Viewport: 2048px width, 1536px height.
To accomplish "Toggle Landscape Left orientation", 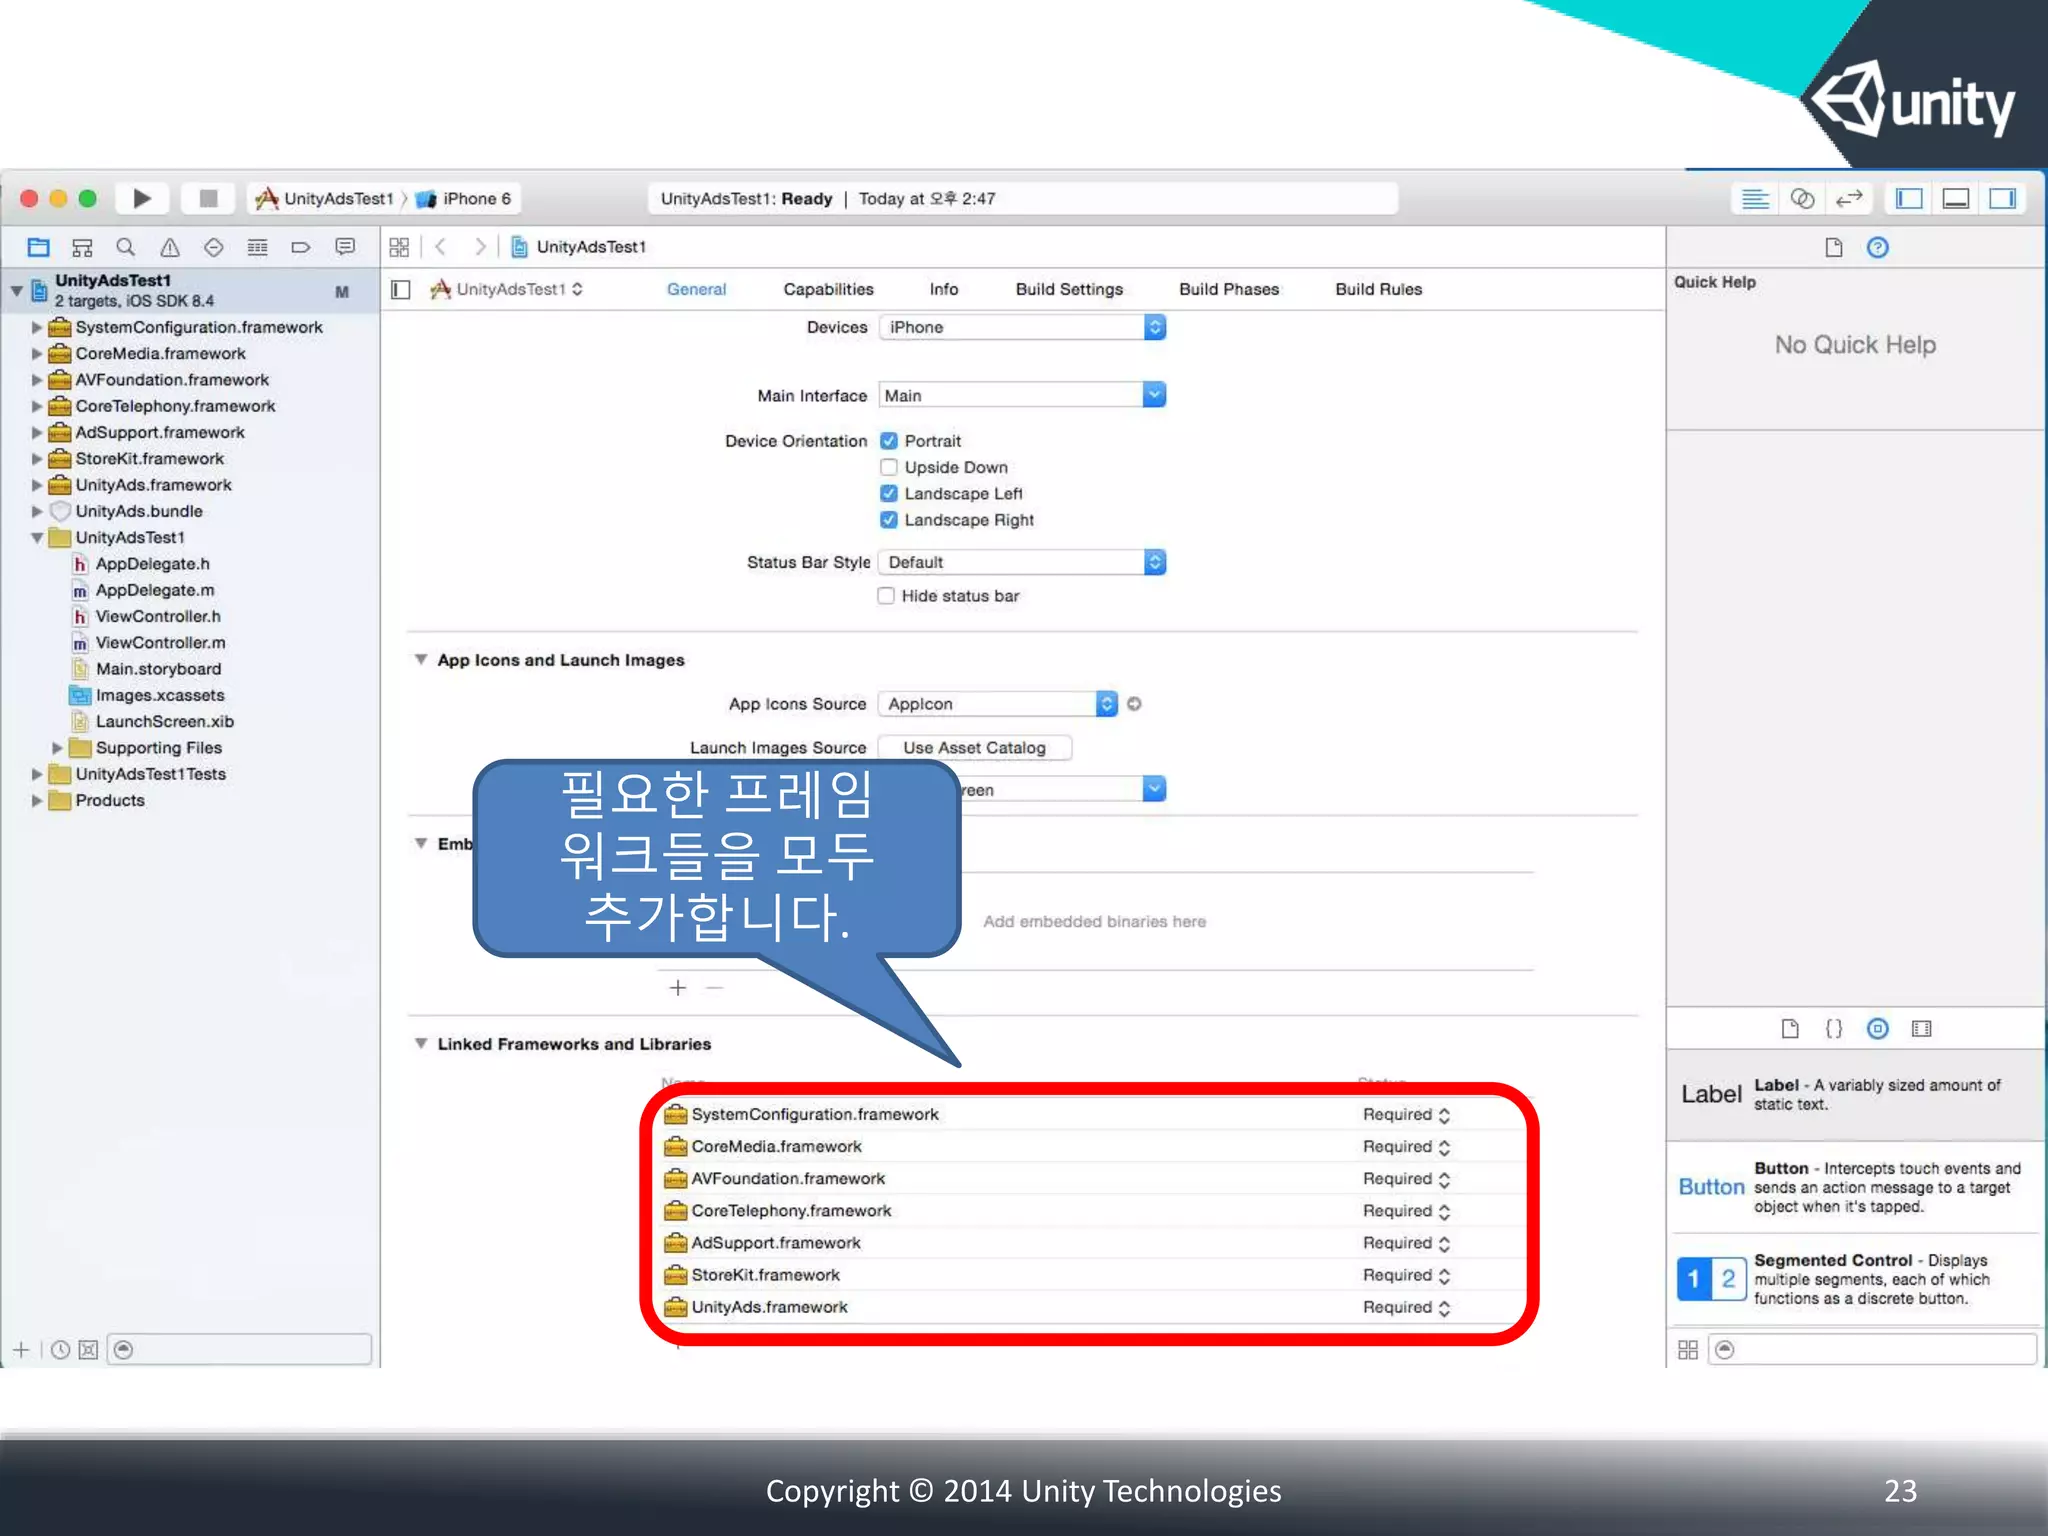I will [x=889, y=493].
